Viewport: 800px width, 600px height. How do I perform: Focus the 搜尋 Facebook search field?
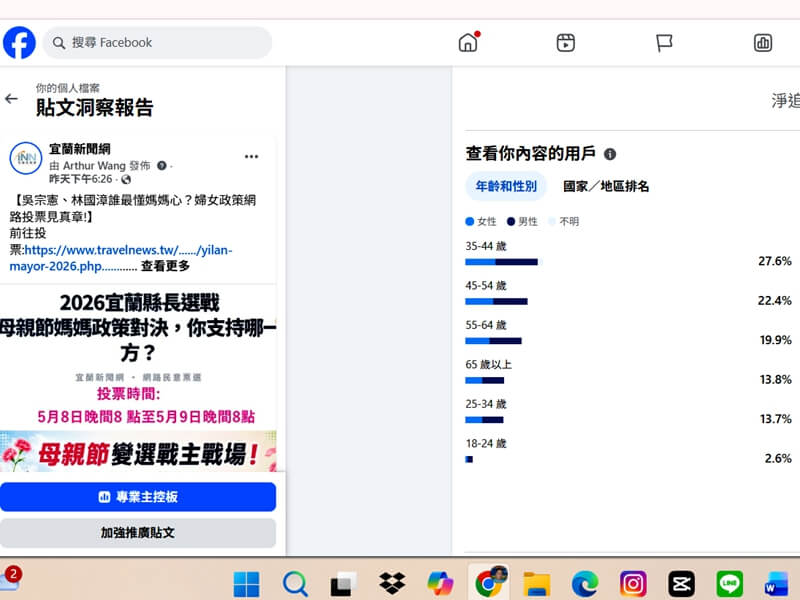157,43
